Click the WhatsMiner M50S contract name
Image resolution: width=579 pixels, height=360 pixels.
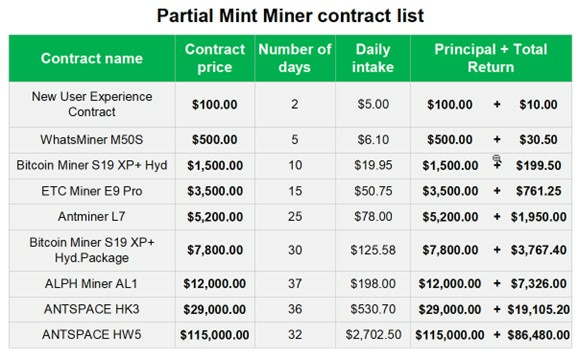click(x=92, y=140)
